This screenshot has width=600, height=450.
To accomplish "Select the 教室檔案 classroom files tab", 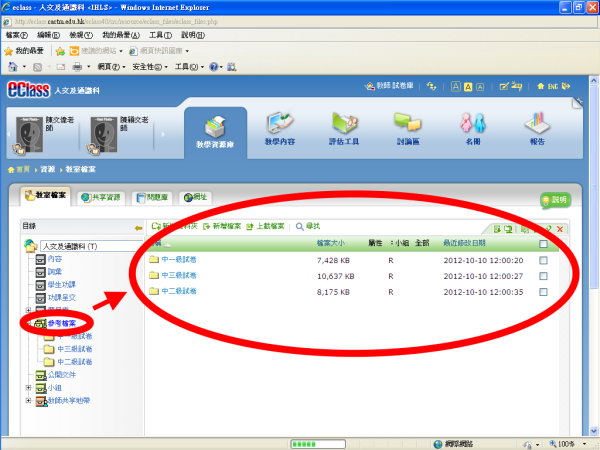I will pyautogui.click(x=45, y=196).
